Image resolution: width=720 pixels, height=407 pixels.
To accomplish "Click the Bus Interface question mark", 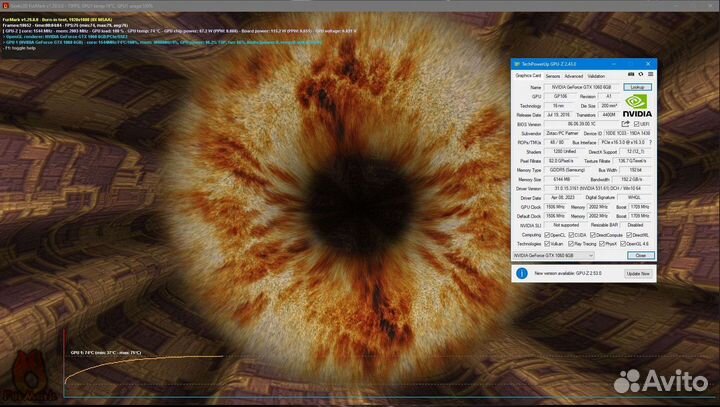I will pos(652,142).
